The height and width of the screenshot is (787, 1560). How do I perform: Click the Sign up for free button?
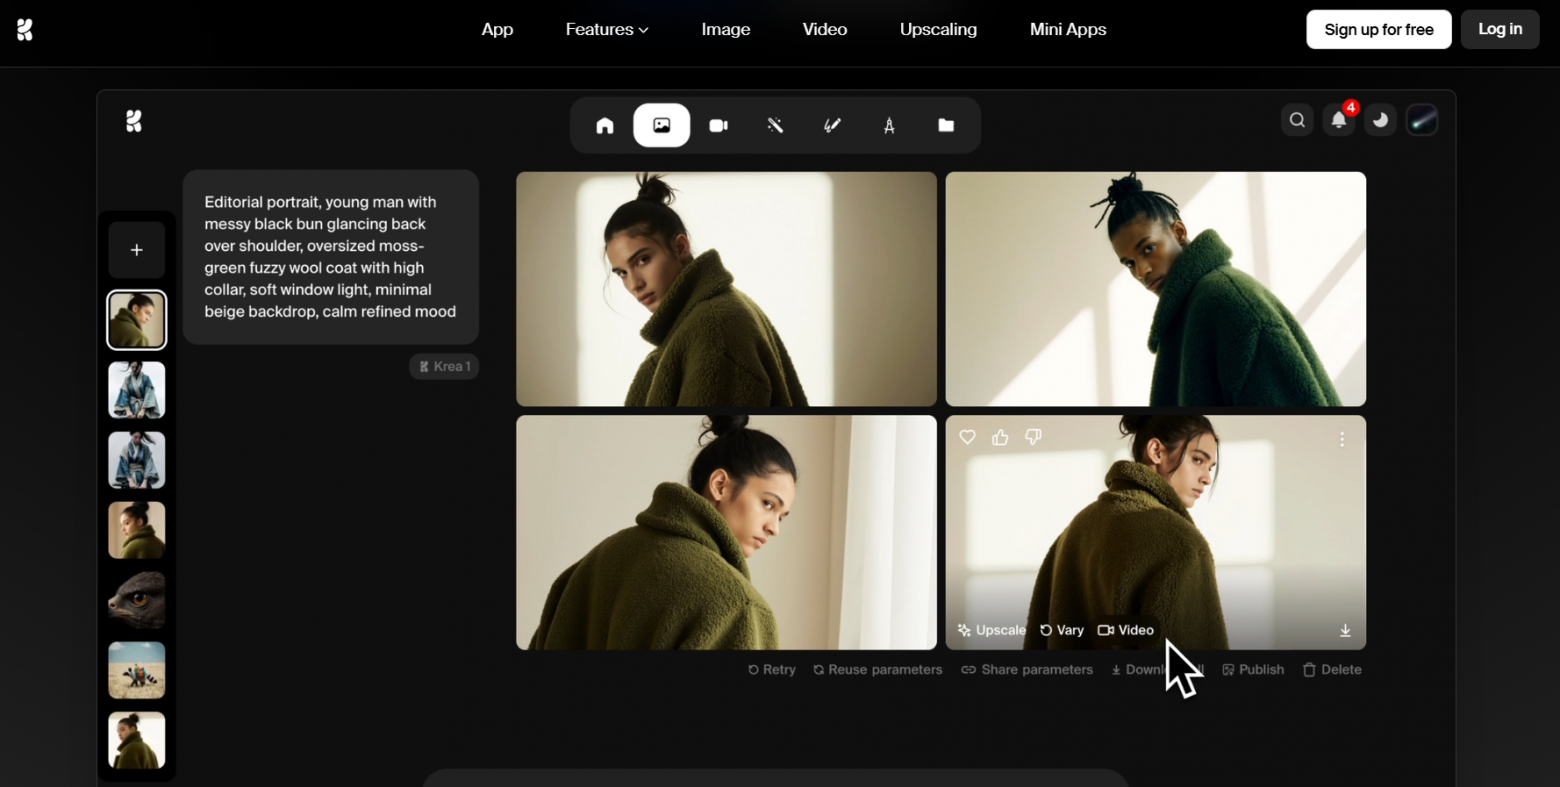point(1378,29)
